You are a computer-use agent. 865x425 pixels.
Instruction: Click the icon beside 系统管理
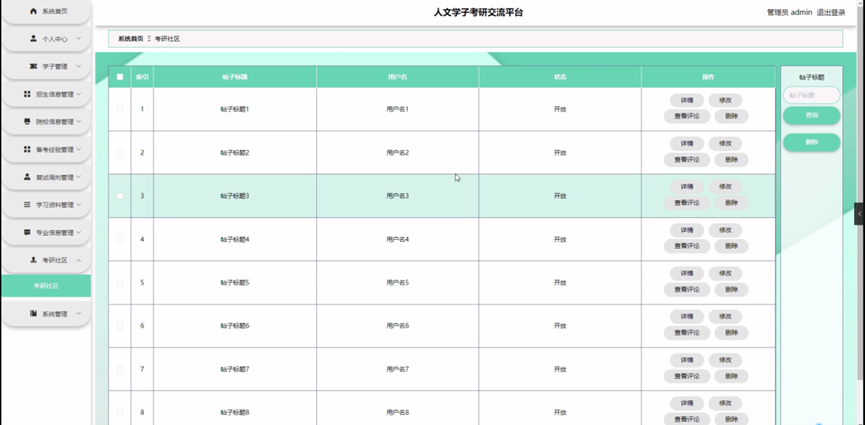33,314
